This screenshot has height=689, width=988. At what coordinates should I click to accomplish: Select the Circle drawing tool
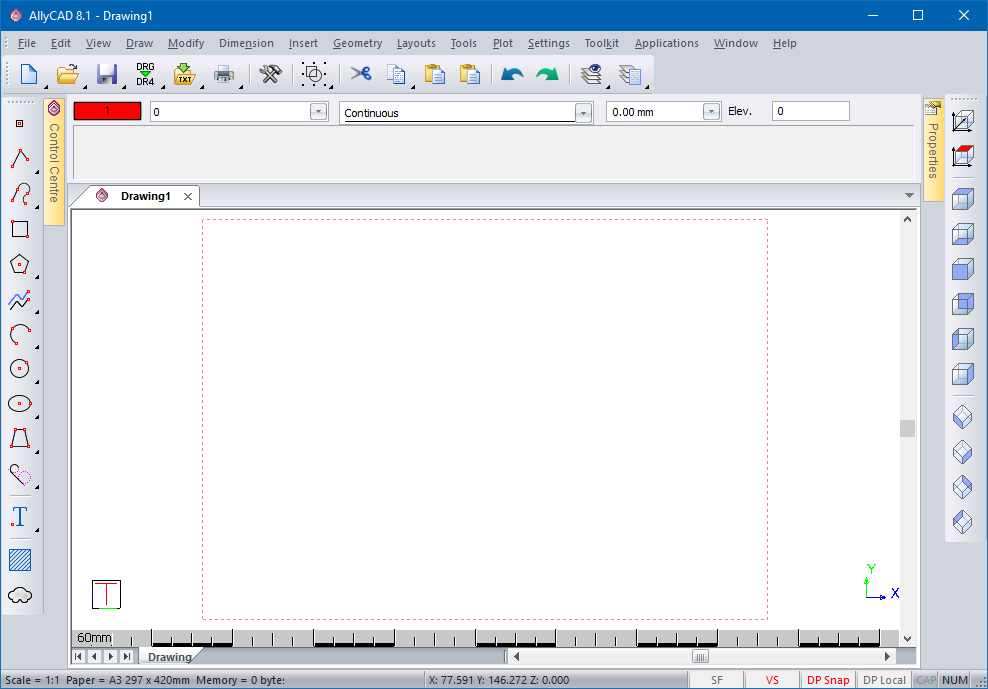(20, 369)
